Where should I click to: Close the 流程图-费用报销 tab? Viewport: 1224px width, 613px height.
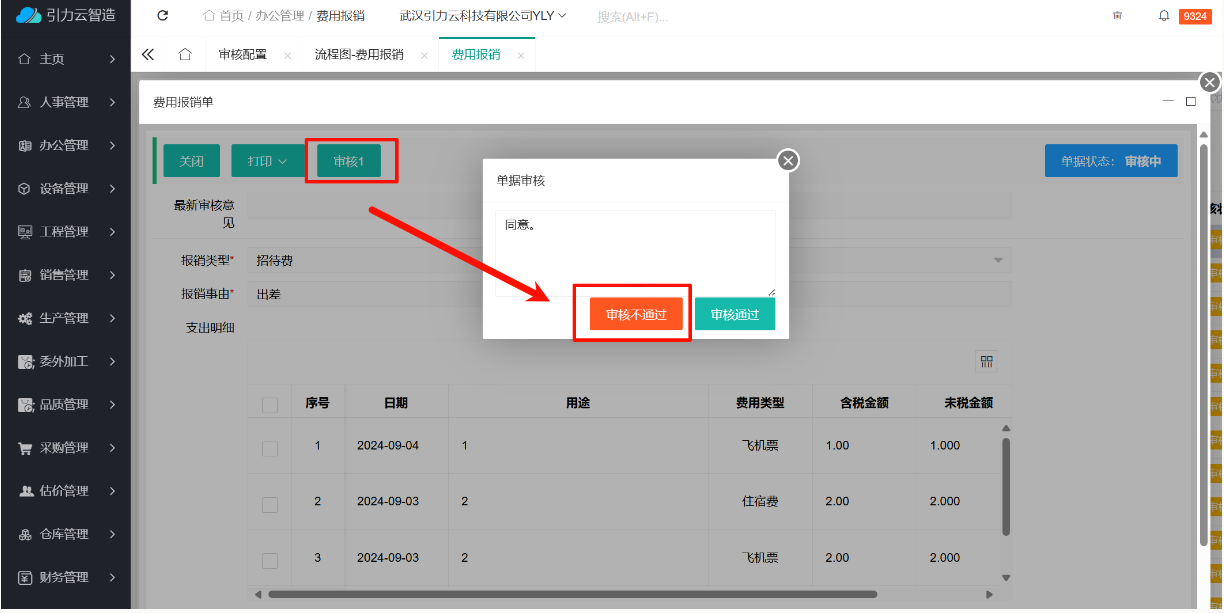coord(424,56)
